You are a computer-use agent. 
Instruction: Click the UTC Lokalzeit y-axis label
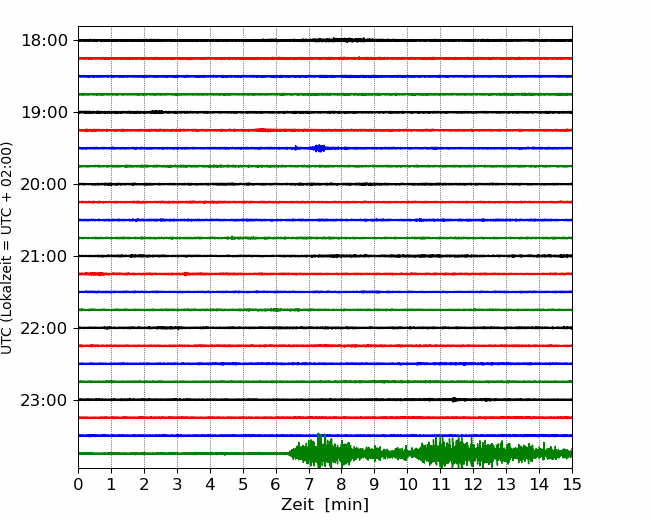click(x=7, y=248)
